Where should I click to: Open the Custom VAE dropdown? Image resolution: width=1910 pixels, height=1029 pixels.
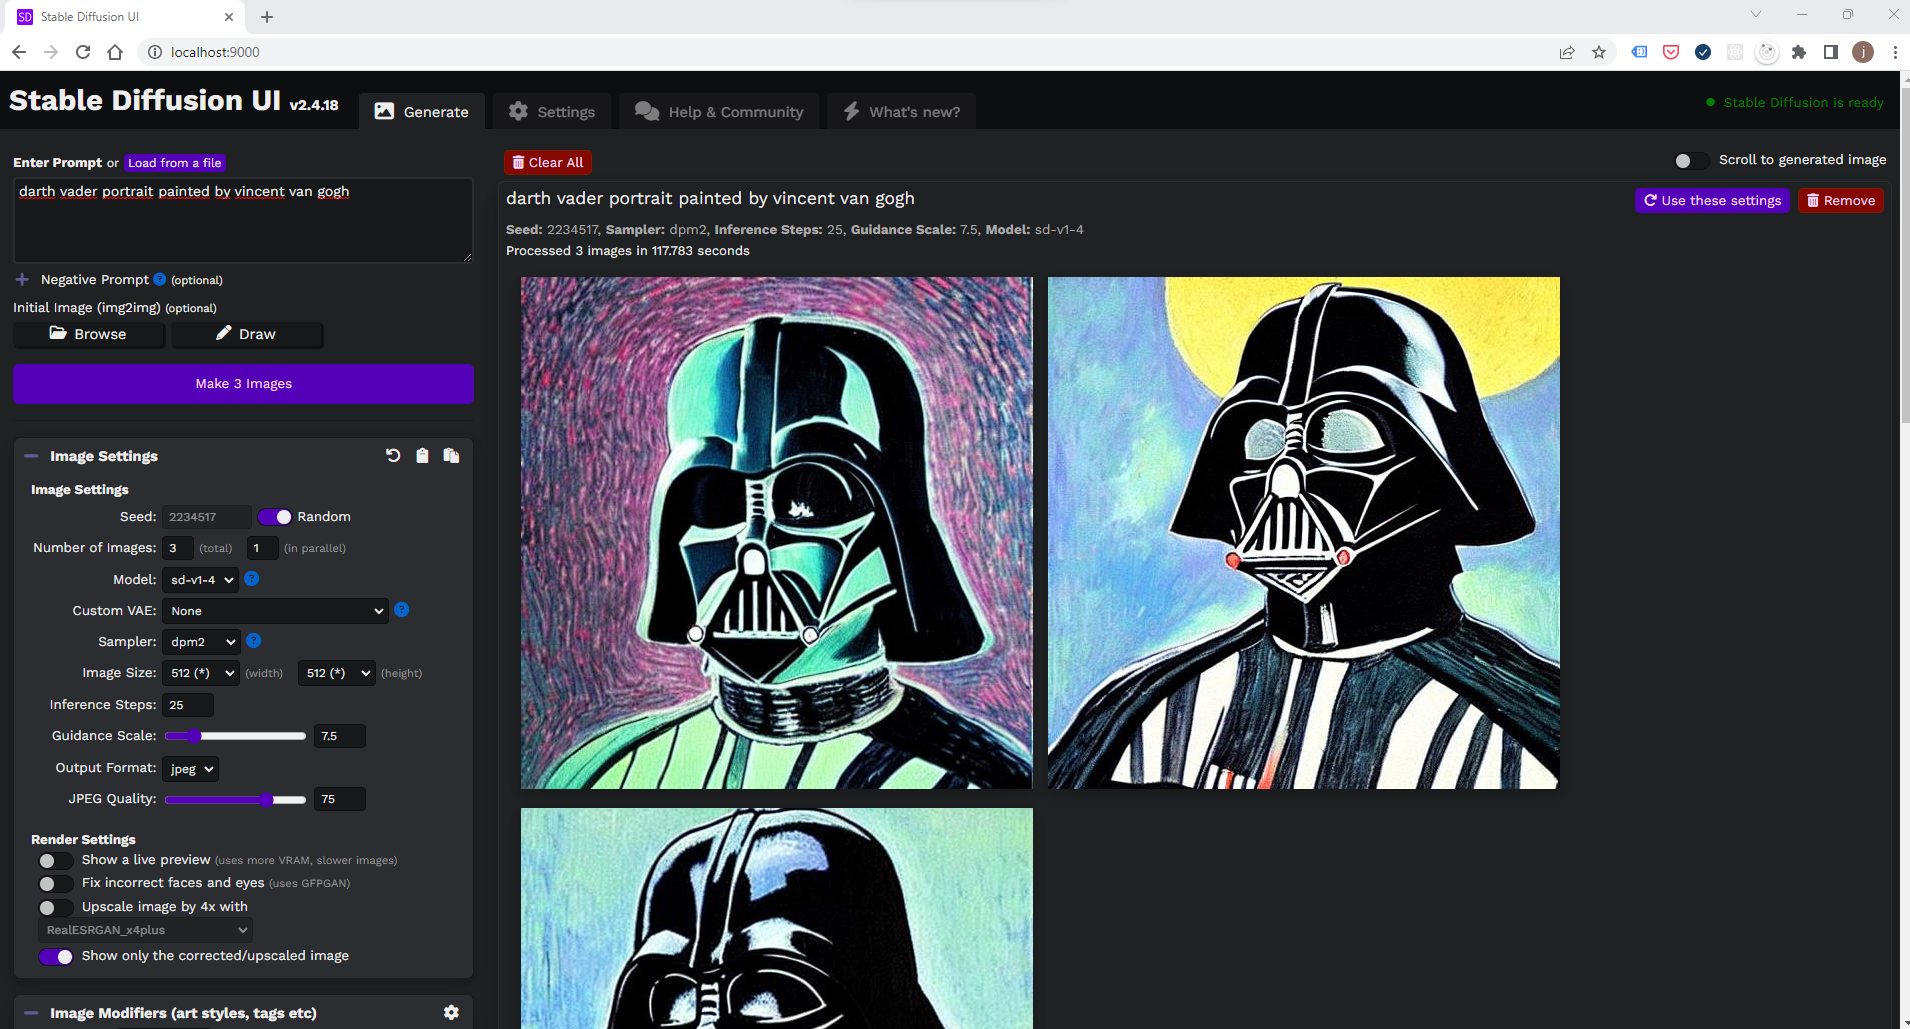(x=275, y=611)
